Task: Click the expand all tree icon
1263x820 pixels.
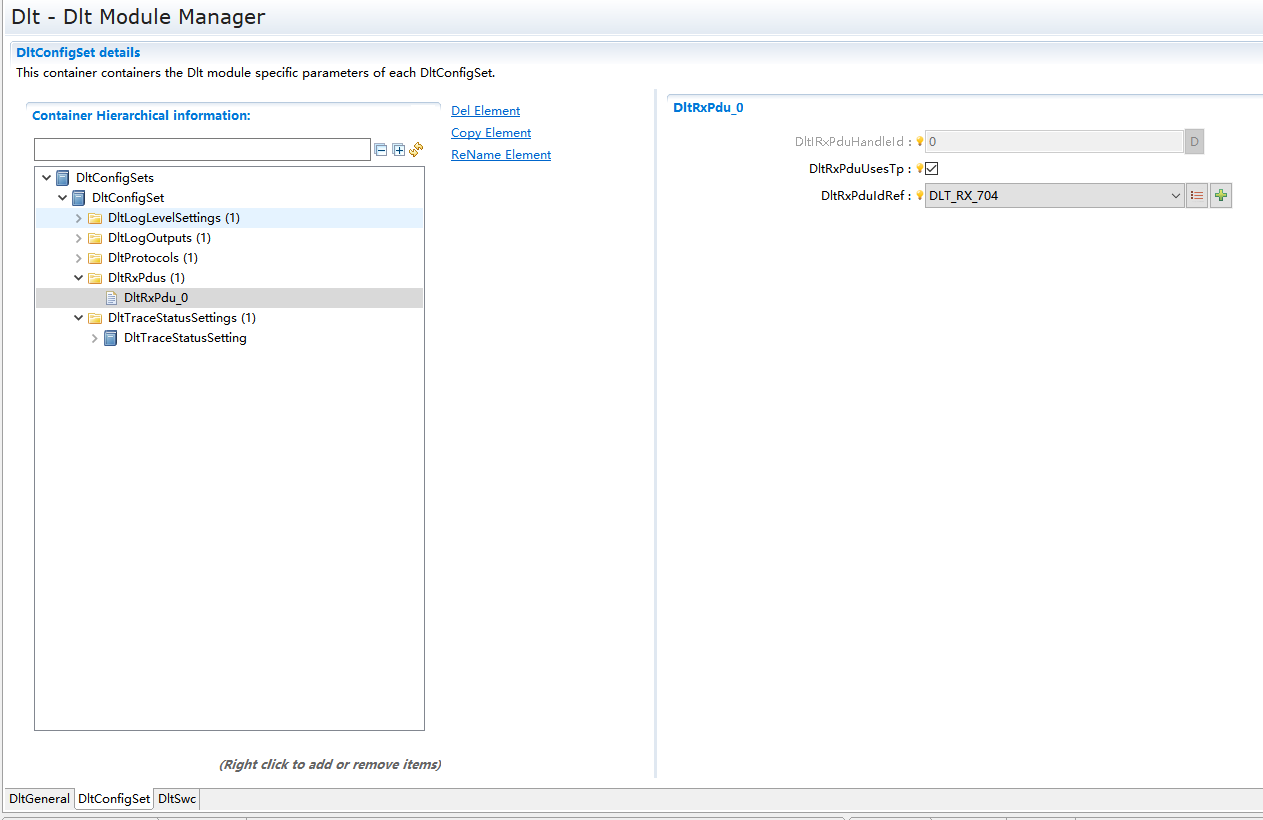Action: click(x=399, y=150)
